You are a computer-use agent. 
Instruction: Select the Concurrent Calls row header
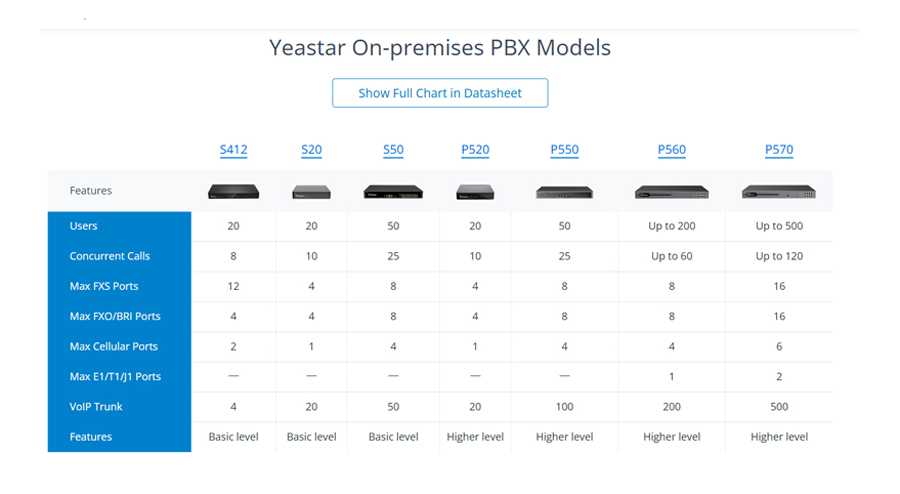110,256
